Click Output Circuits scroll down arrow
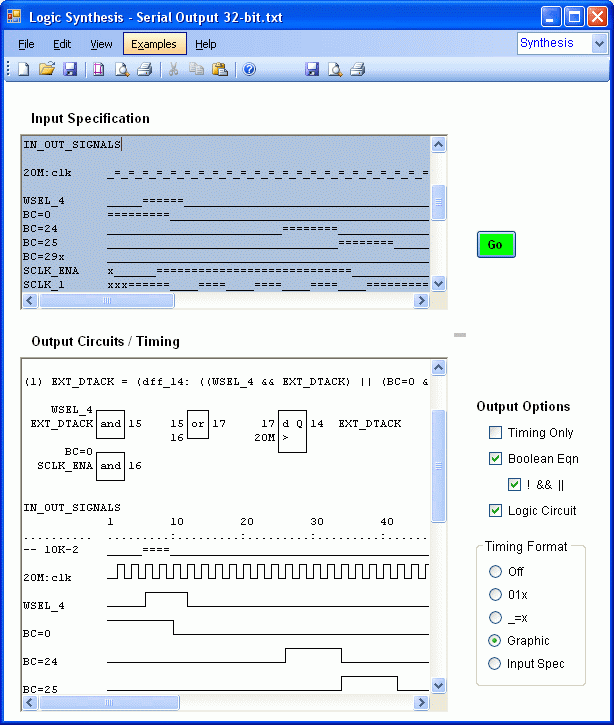 (438, 686)
